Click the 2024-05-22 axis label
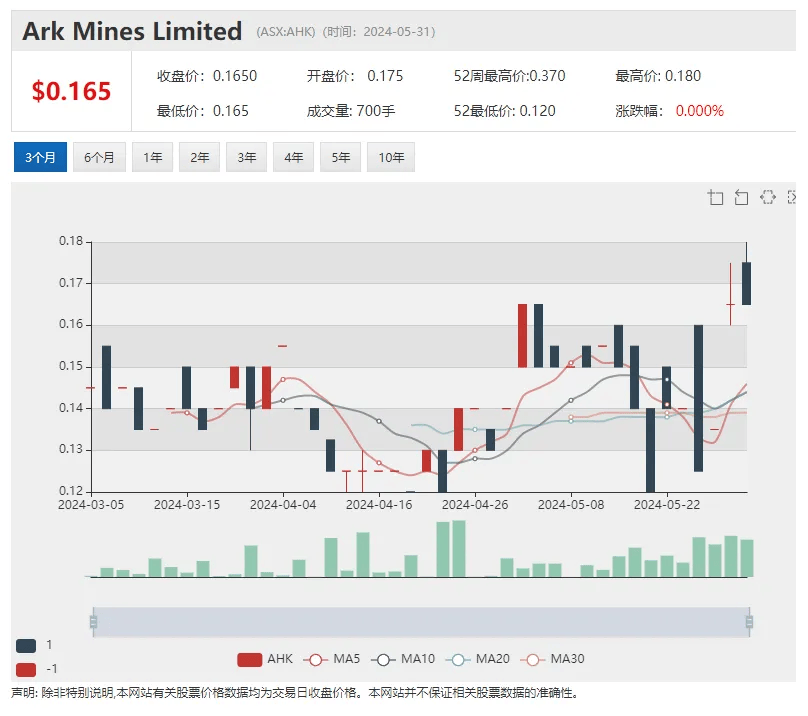The width and height of the screenshot is (808, 716). pyautogui.click(x=667, y=505)
